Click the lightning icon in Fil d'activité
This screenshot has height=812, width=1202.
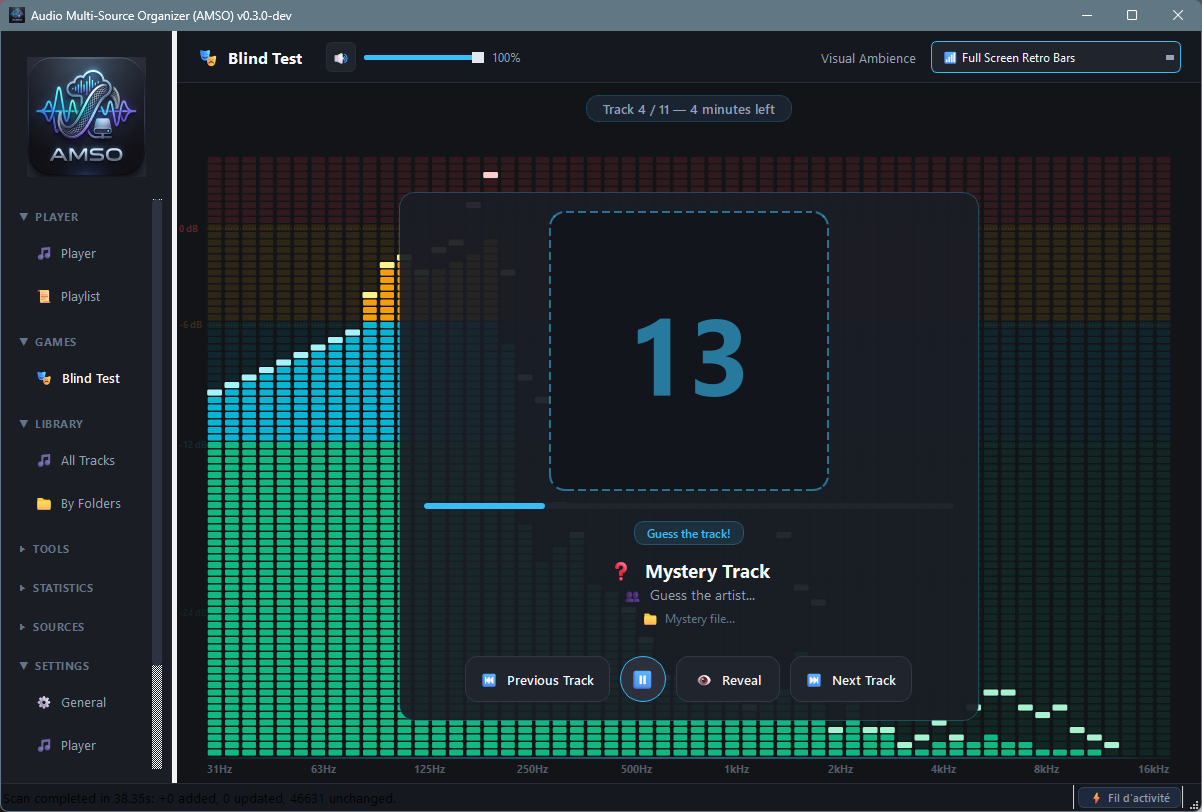click(1097, 798)
